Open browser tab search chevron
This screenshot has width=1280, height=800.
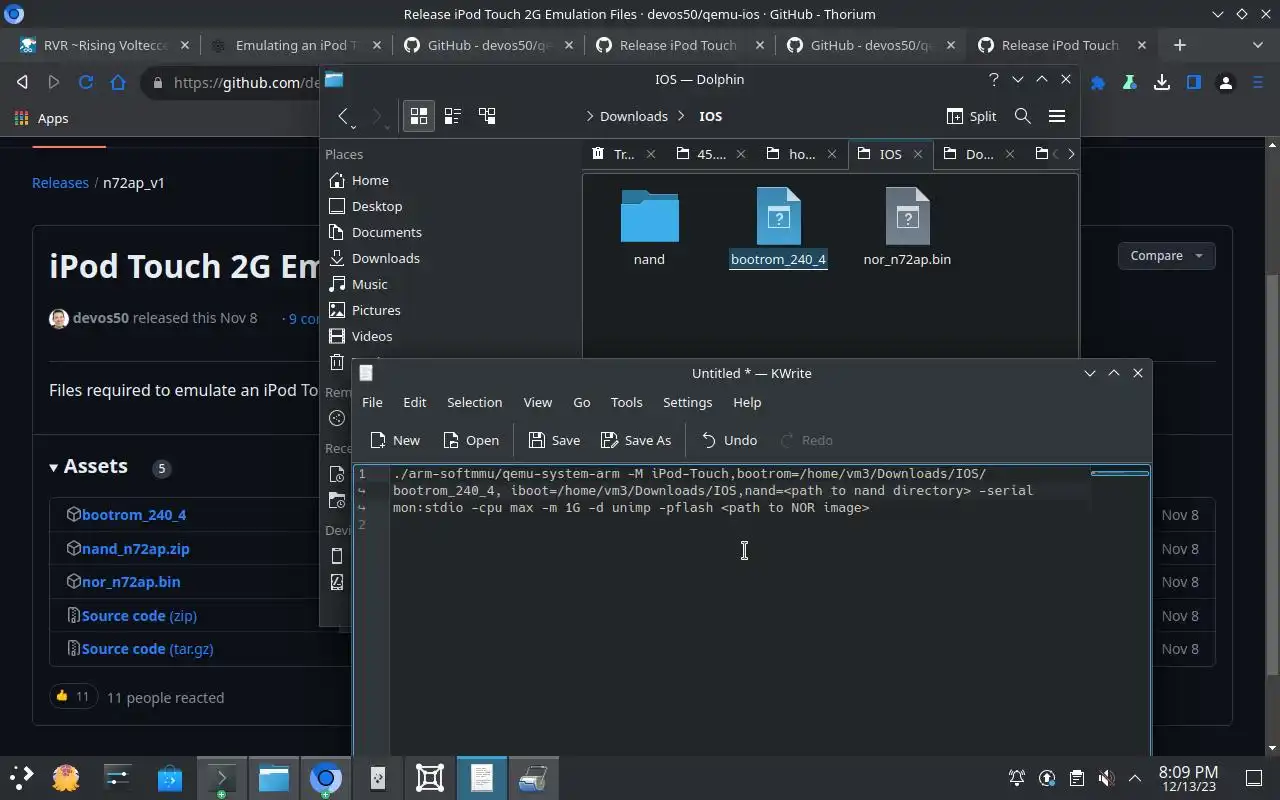pyautogui.click(x=1258, y=45)
